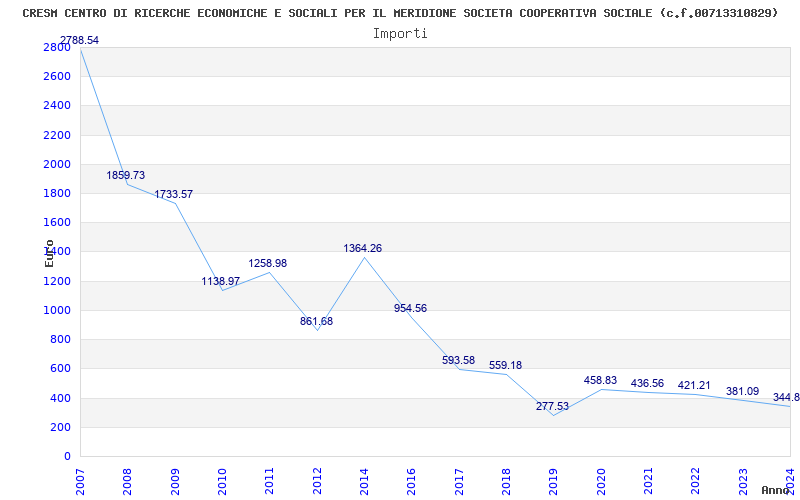This screenshot has width=800, height=500.
Task: Select the 2008 x-axis tick
Action: [x=127, y=481]
